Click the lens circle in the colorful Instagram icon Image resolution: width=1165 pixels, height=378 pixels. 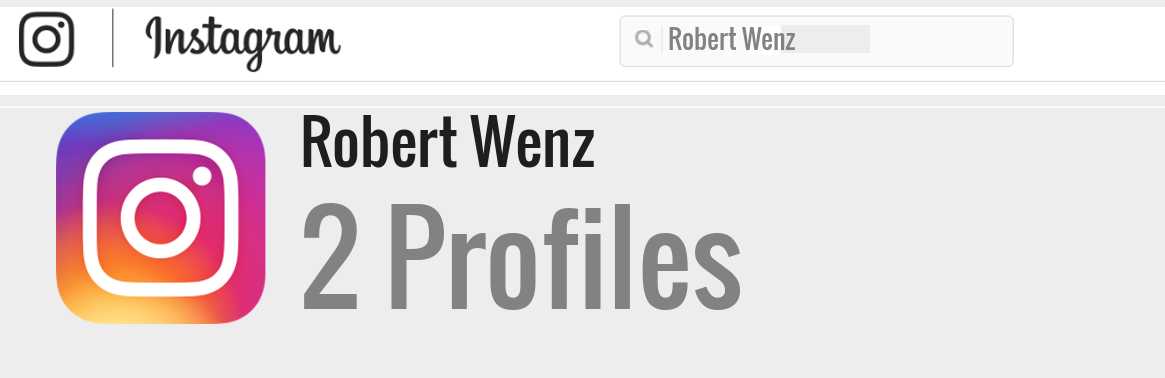(160, 218)
